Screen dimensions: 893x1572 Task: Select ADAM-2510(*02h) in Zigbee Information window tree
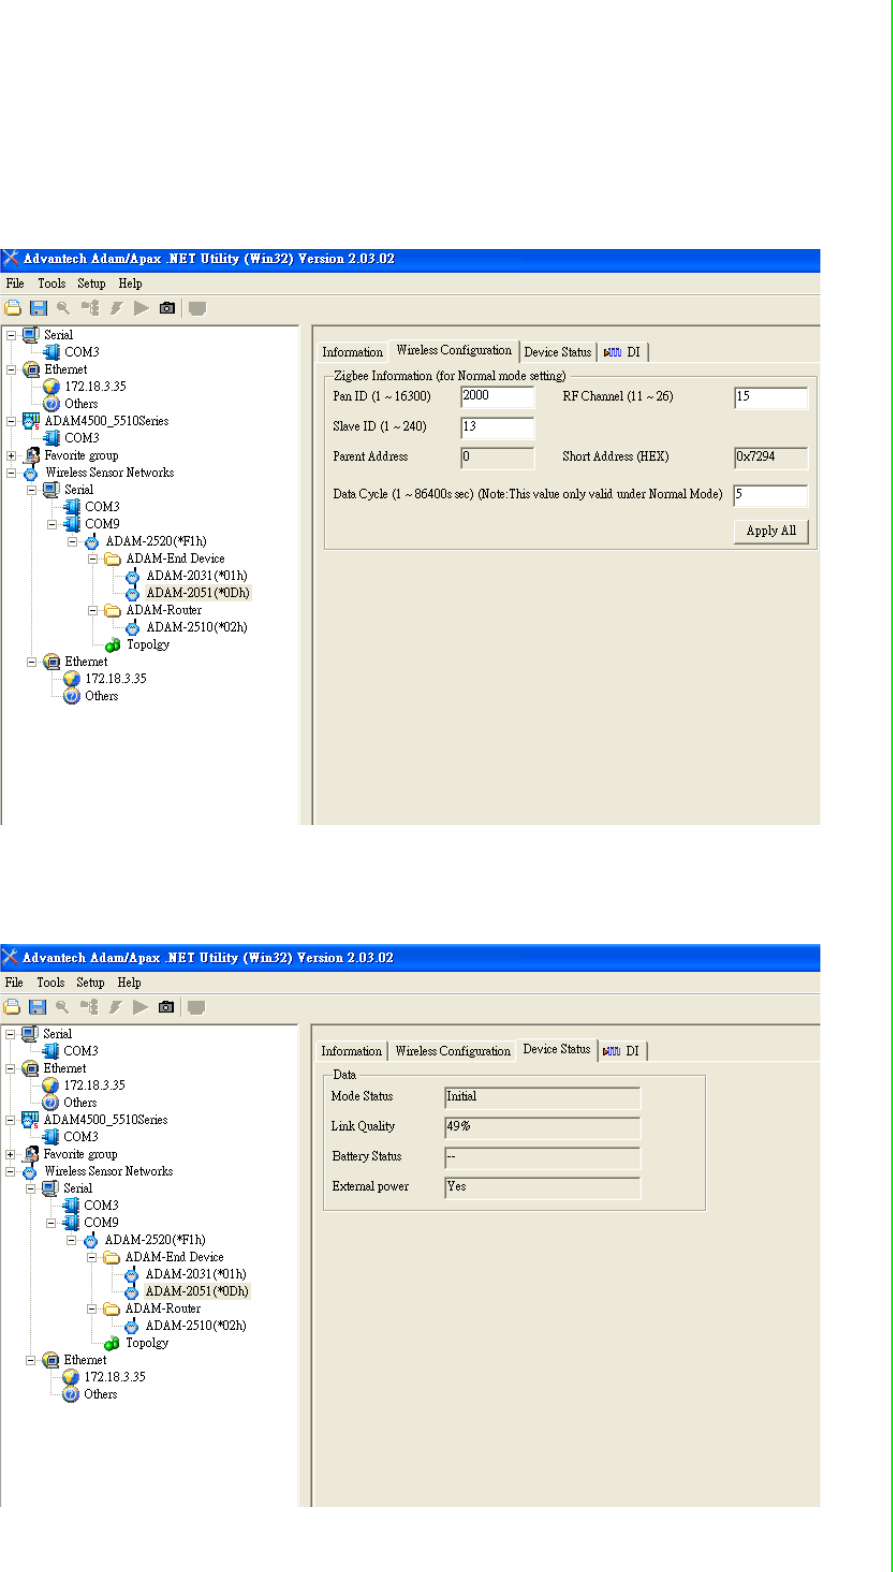pos(196,627)
